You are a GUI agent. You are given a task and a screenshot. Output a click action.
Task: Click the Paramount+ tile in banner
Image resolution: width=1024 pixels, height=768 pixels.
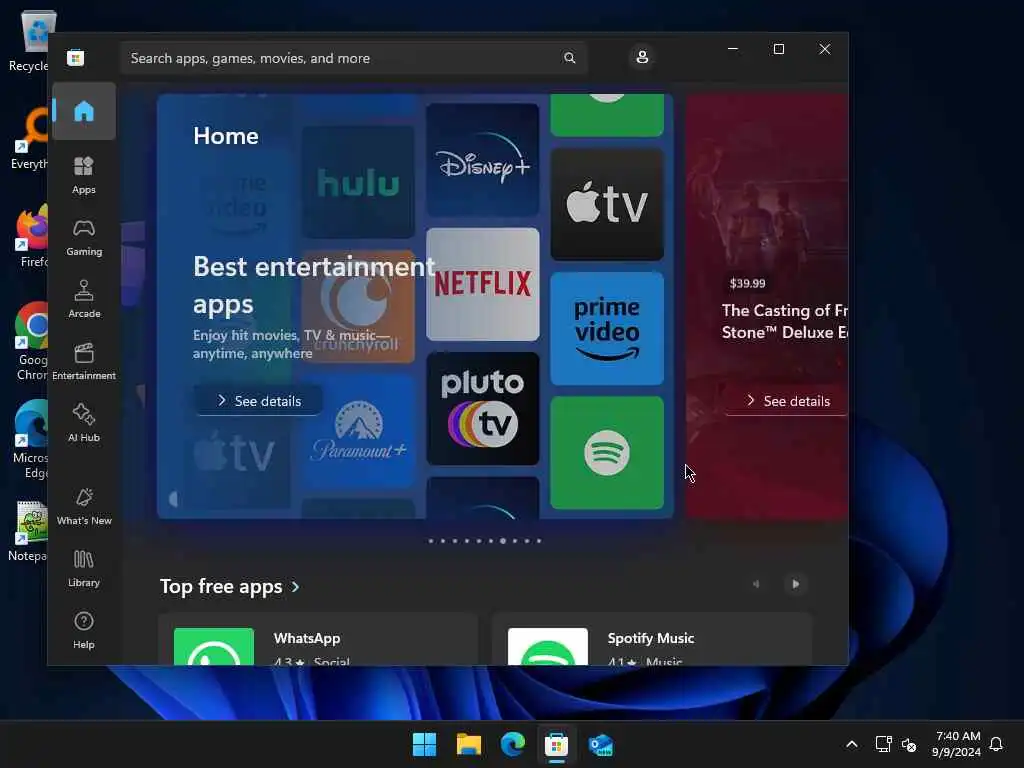(358, 431)
